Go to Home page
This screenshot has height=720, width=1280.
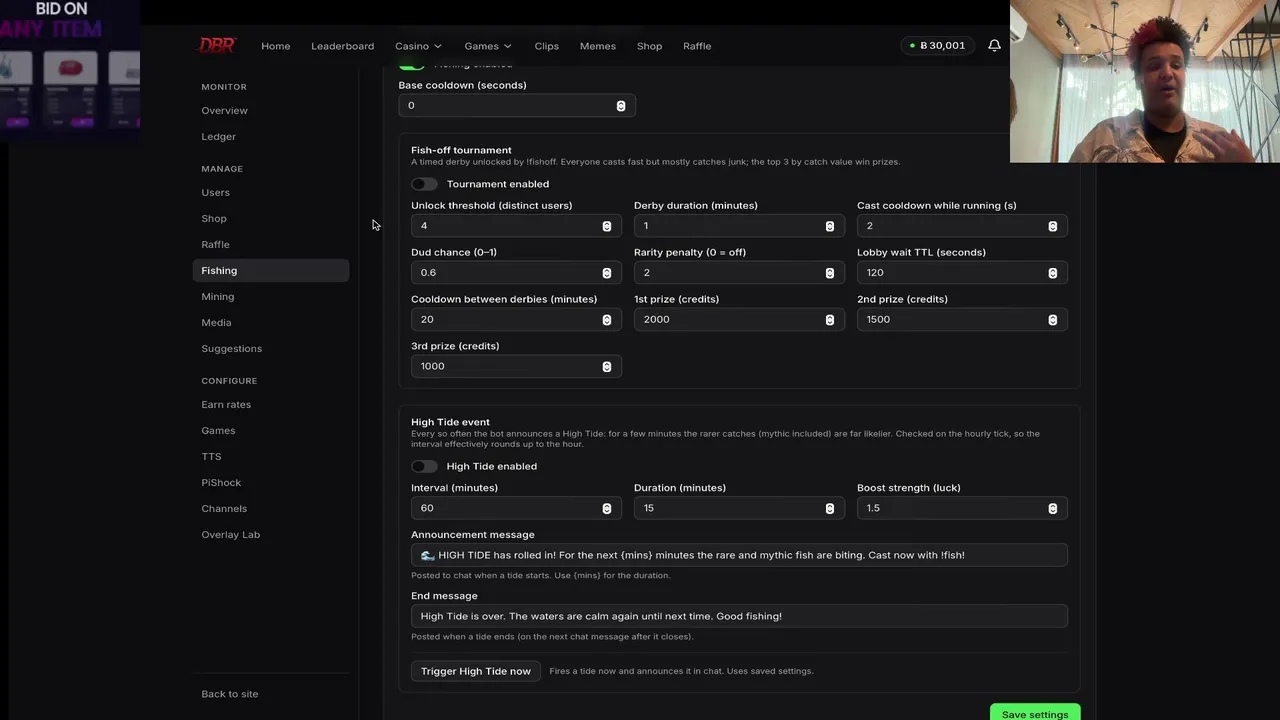tap(275, 46)
